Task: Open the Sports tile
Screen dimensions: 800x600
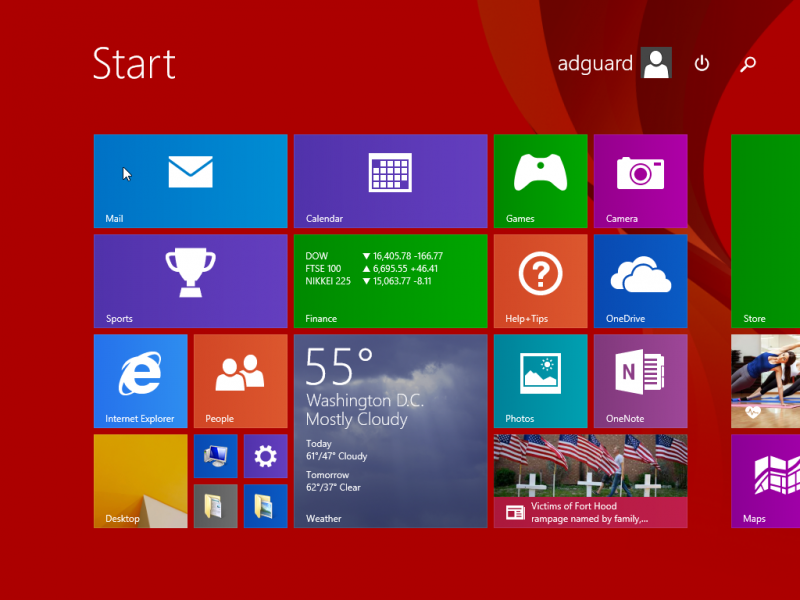Action: click(190, 281)
